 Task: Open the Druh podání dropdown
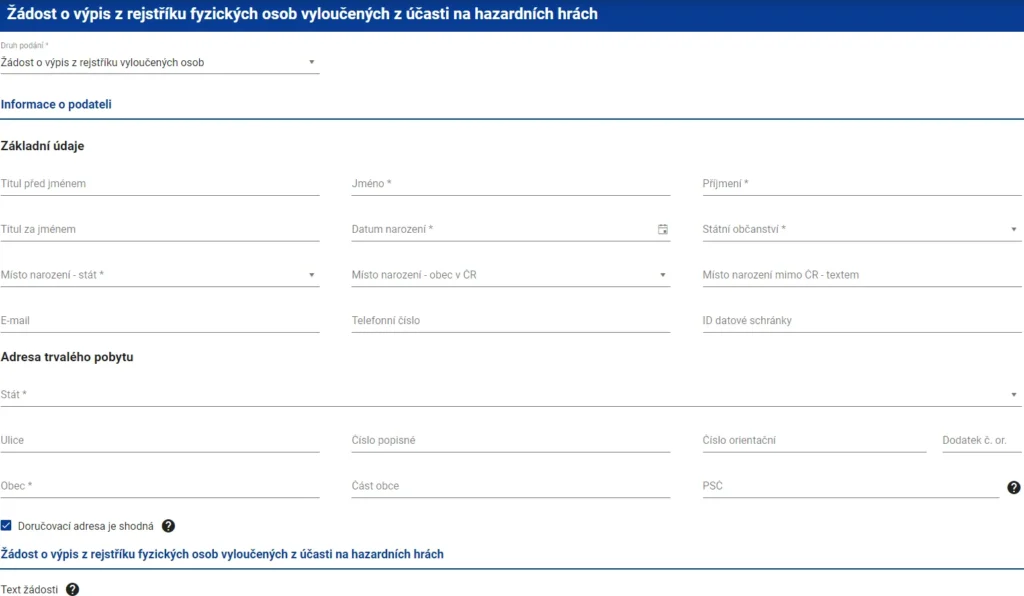(x=160, y=63)
